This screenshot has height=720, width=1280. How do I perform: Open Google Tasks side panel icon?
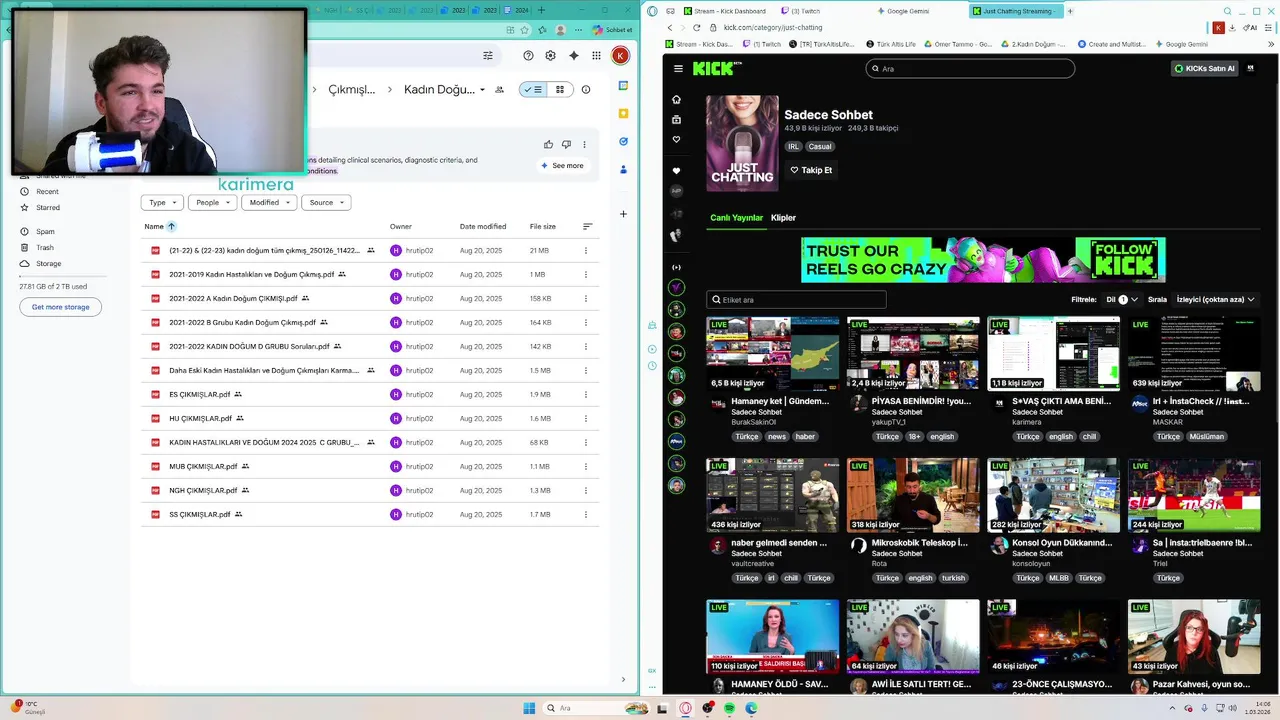tap(623, 142)
